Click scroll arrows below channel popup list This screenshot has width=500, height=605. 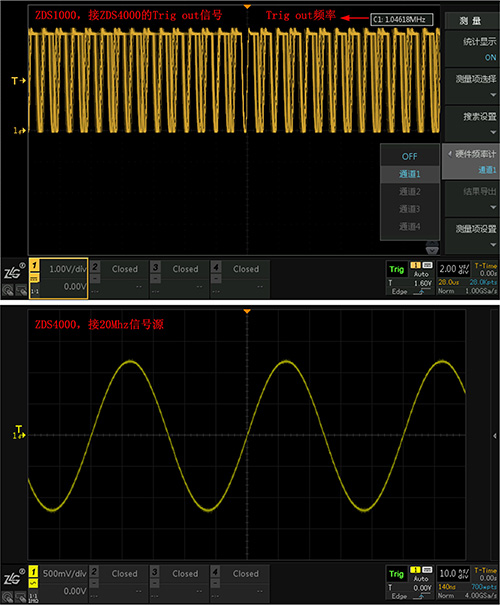[432, 247]
